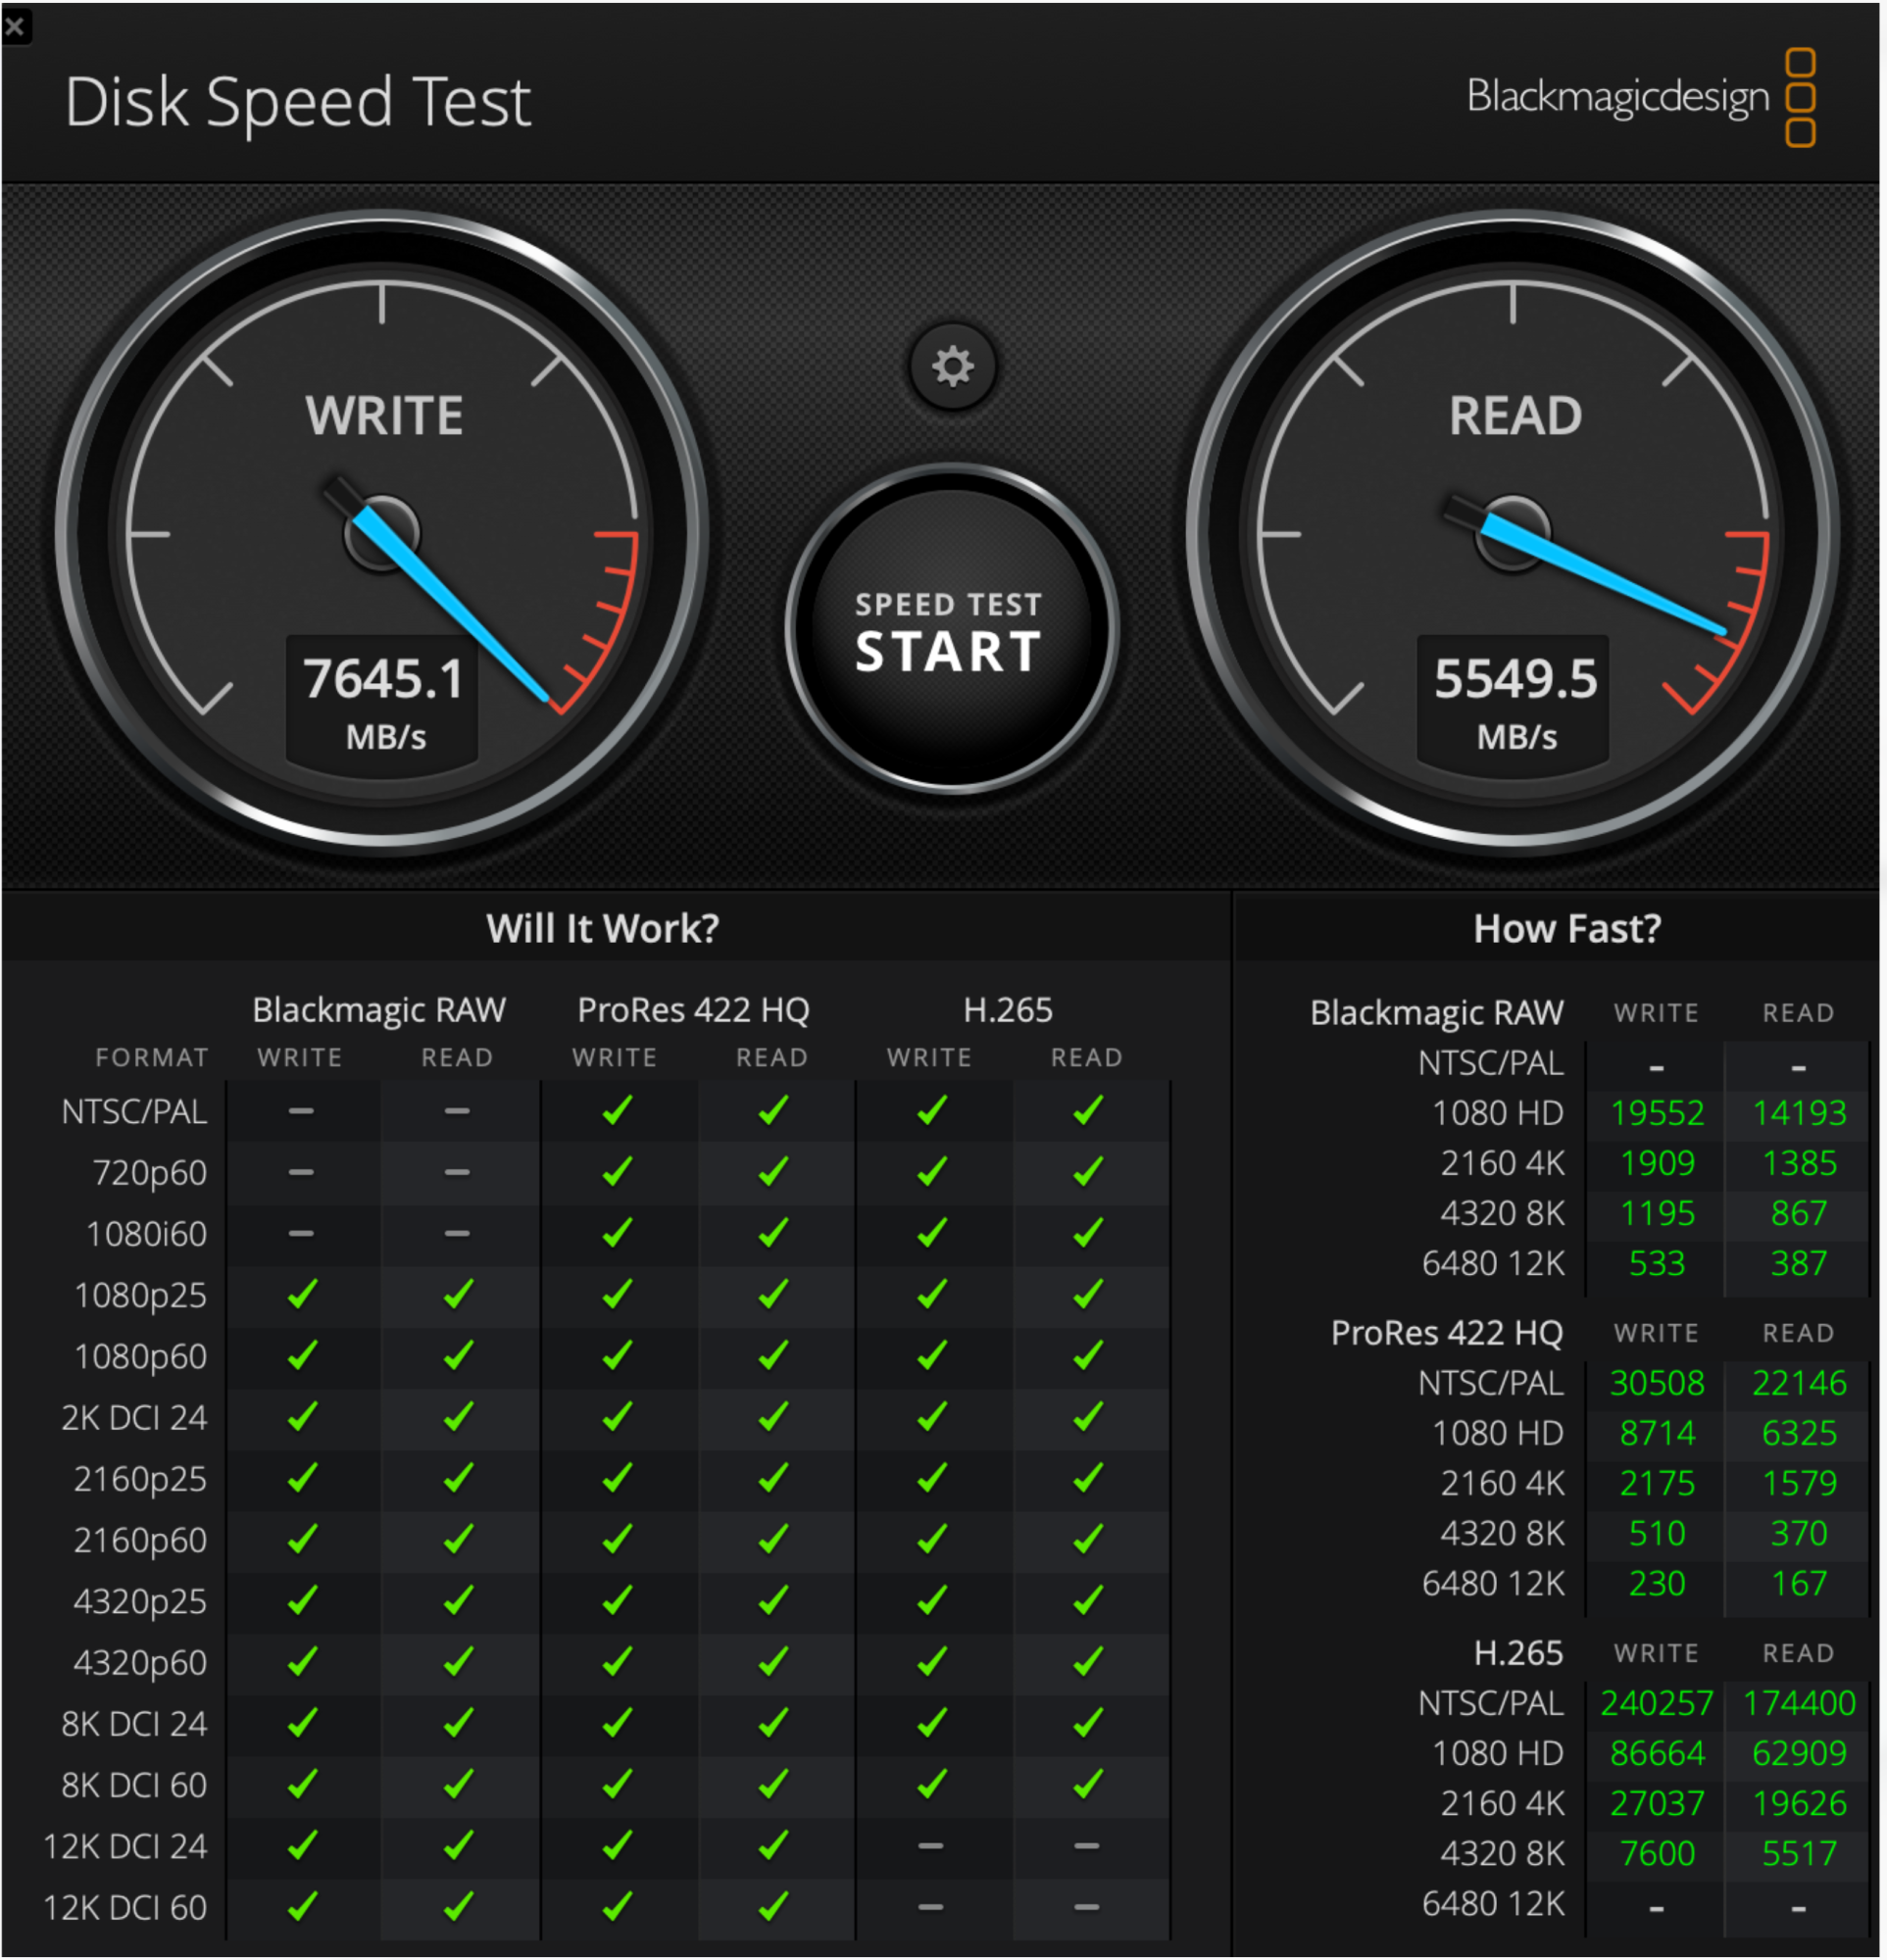Click NTSC/PAL ProRes 422 HQ write checkmark

[616, 1110]
